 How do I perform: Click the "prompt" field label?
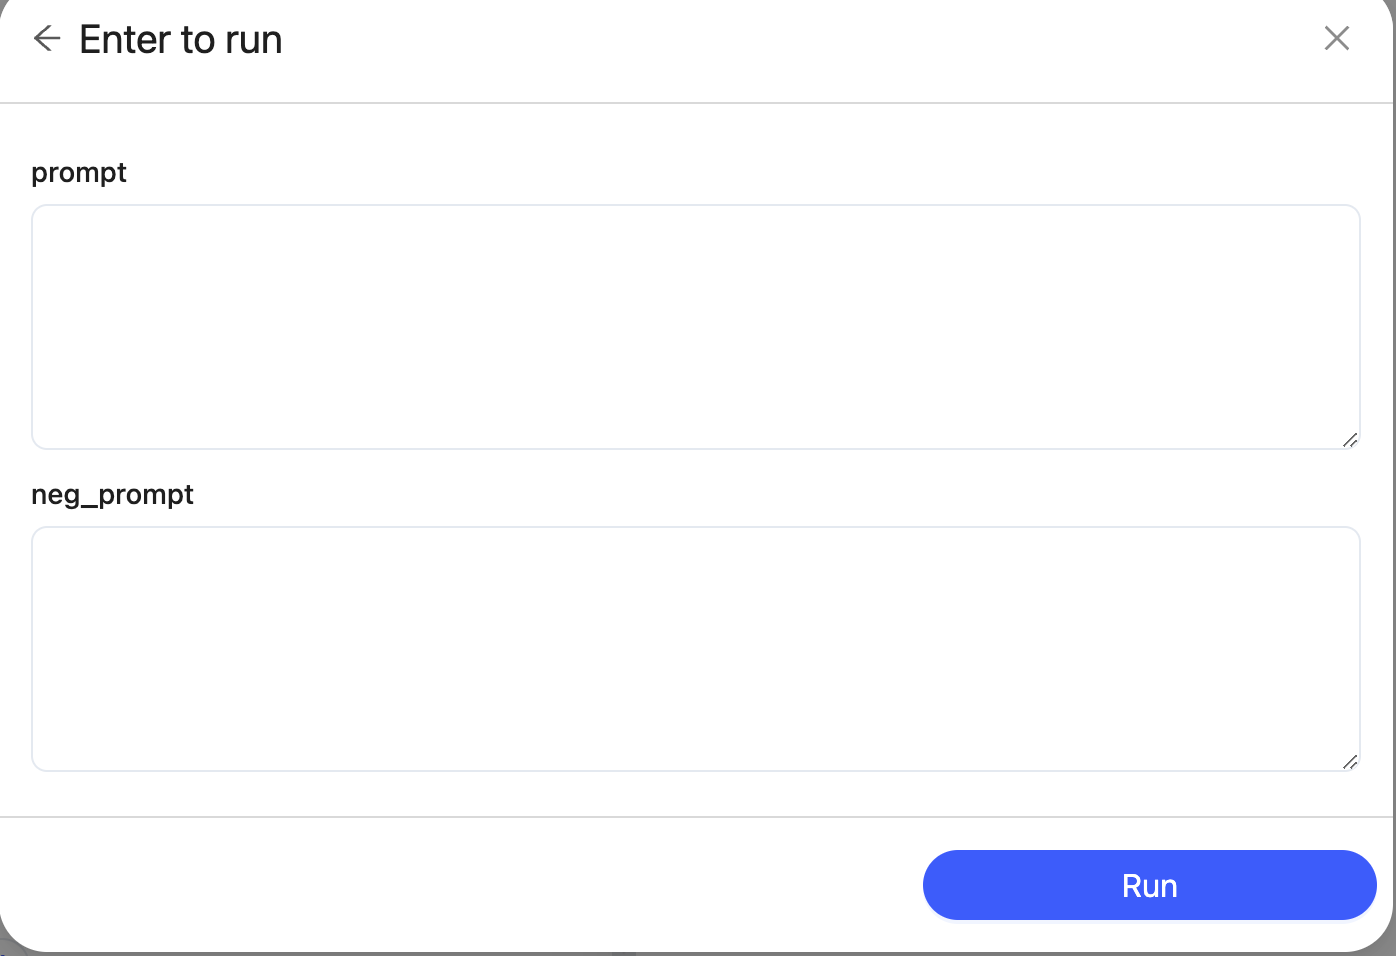point(79,173)
